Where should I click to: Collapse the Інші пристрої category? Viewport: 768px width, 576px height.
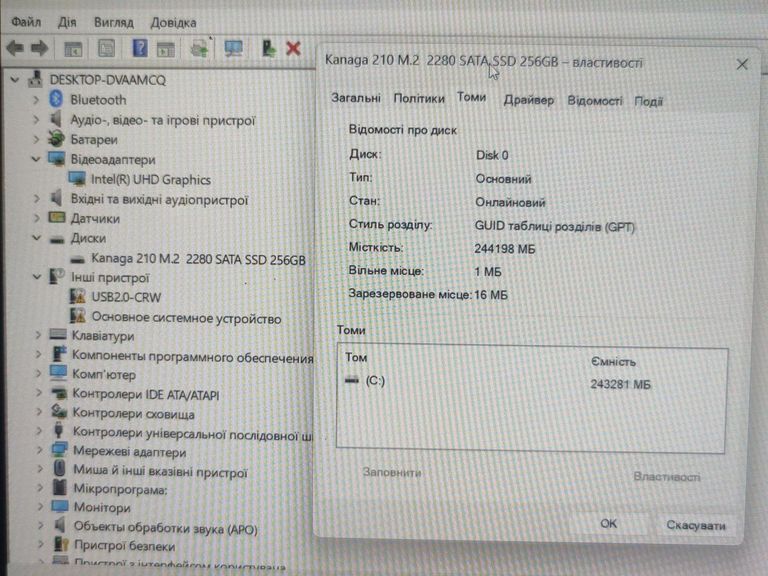tap(37, 277)
